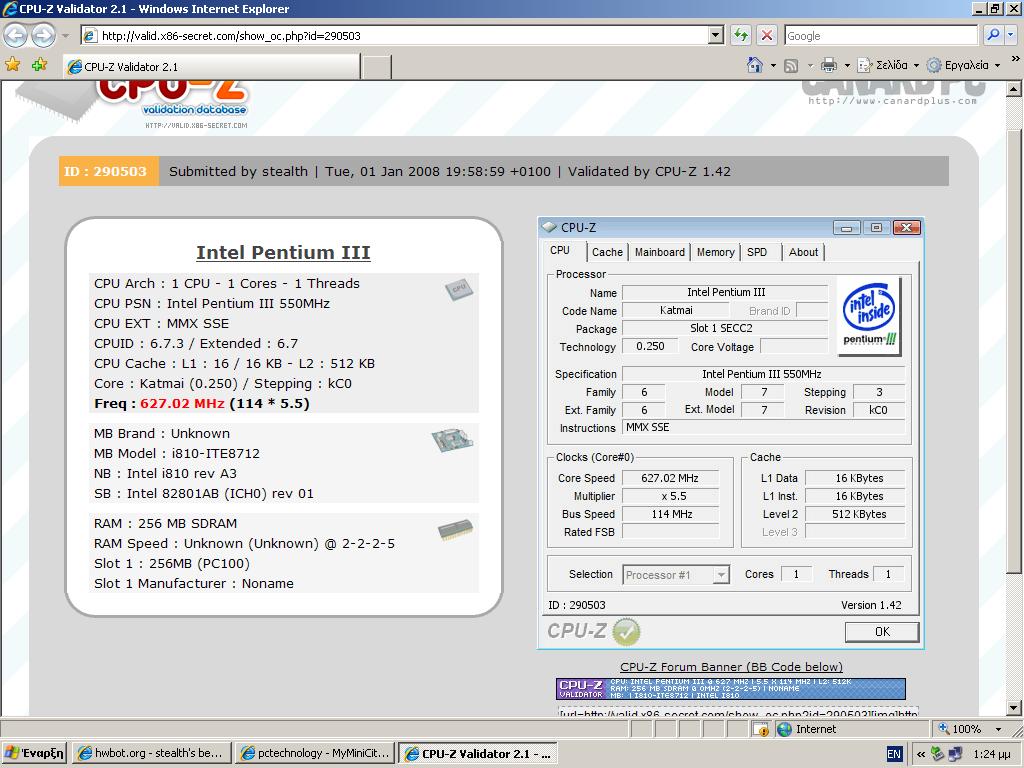Switch to the pctechnology taskbar window

click(315, 753)
